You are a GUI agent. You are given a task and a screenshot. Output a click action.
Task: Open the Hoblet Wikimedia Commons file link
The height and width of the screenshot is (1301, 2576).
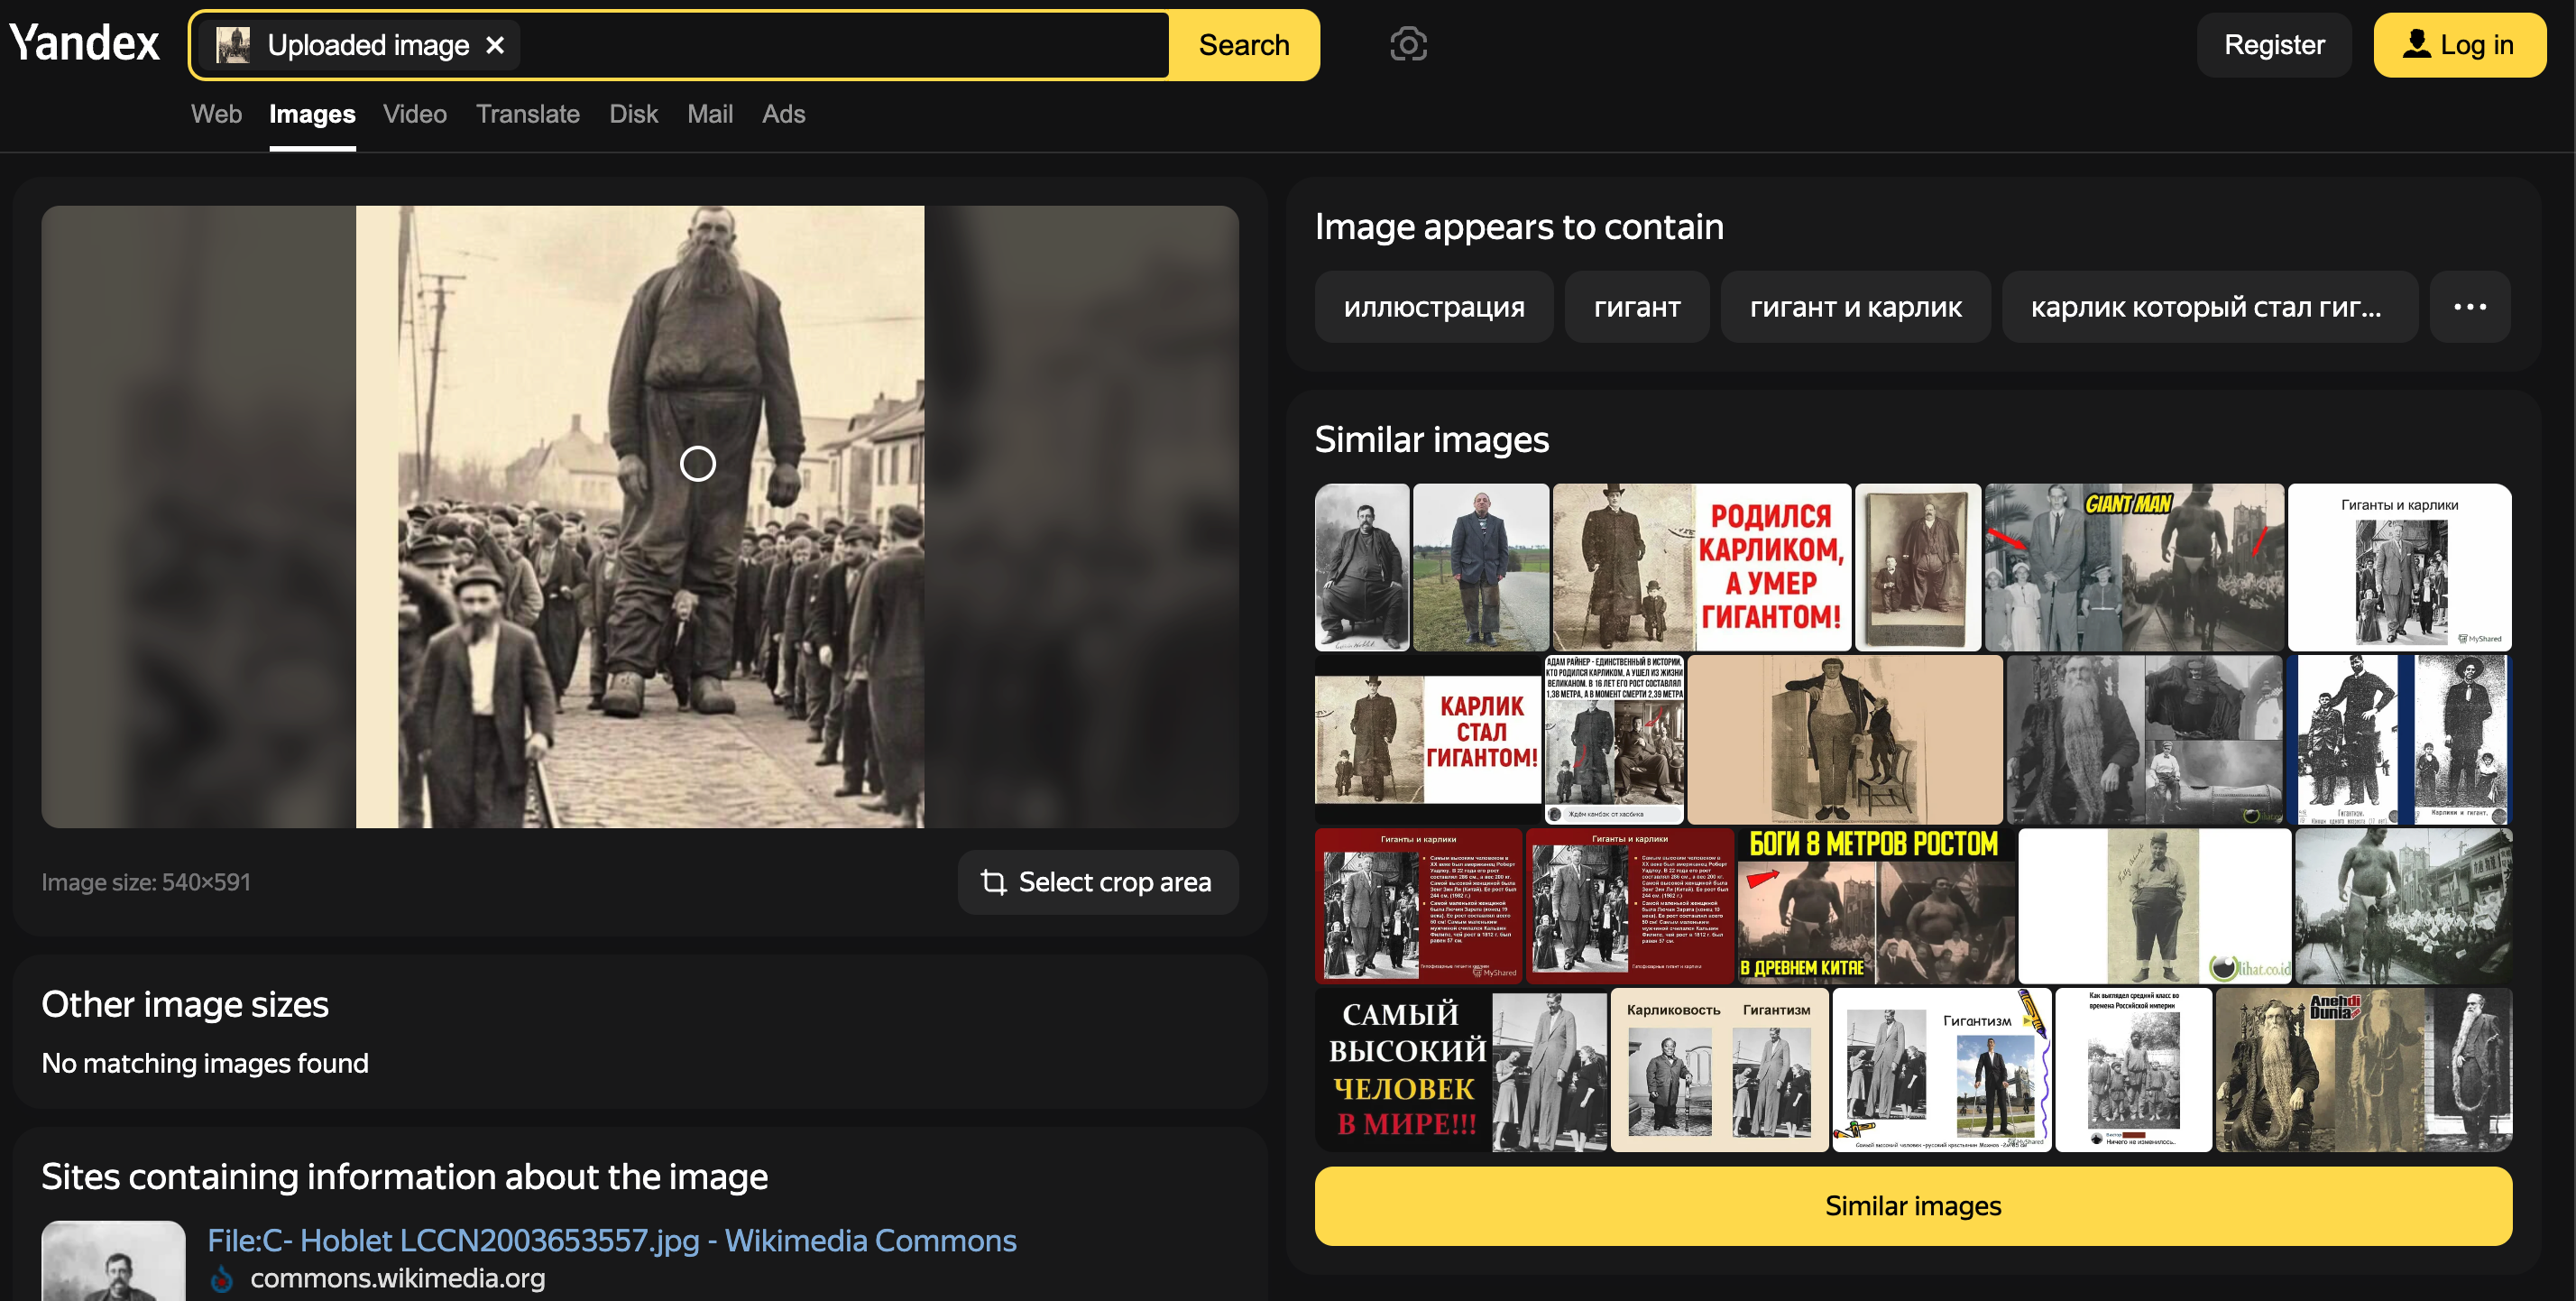coord(611,1240)
